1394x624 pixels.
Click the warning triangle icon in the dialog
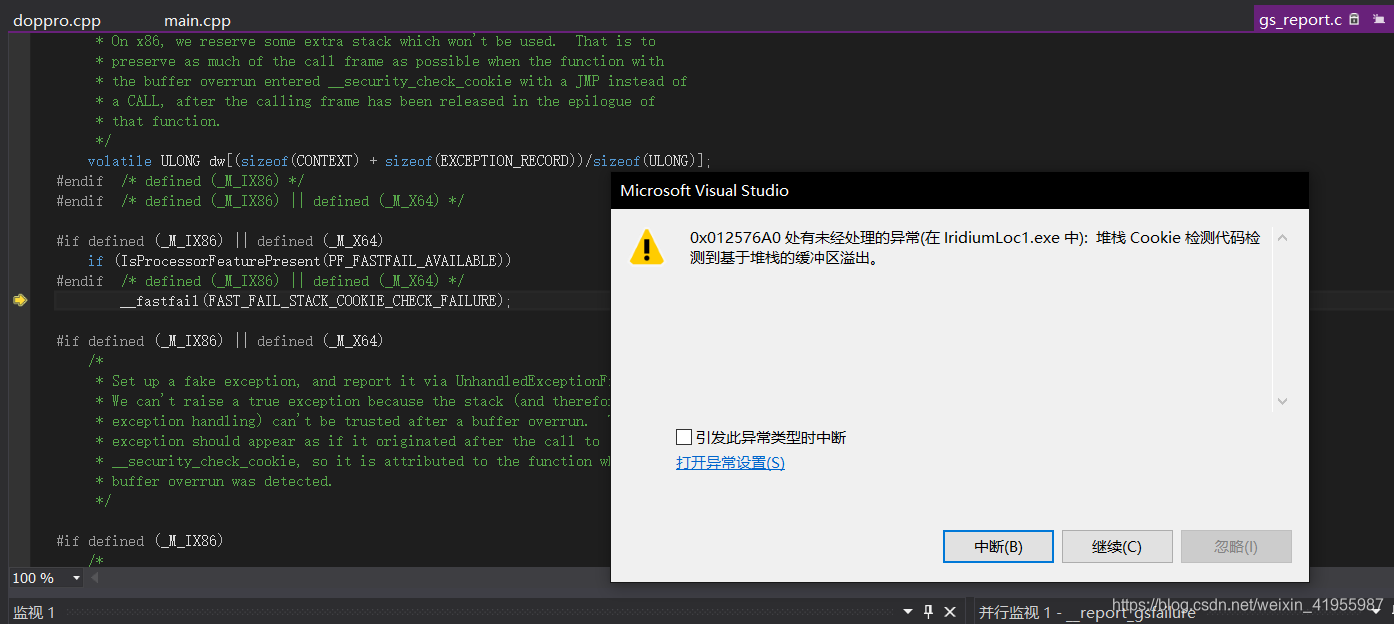coord(646,245)
